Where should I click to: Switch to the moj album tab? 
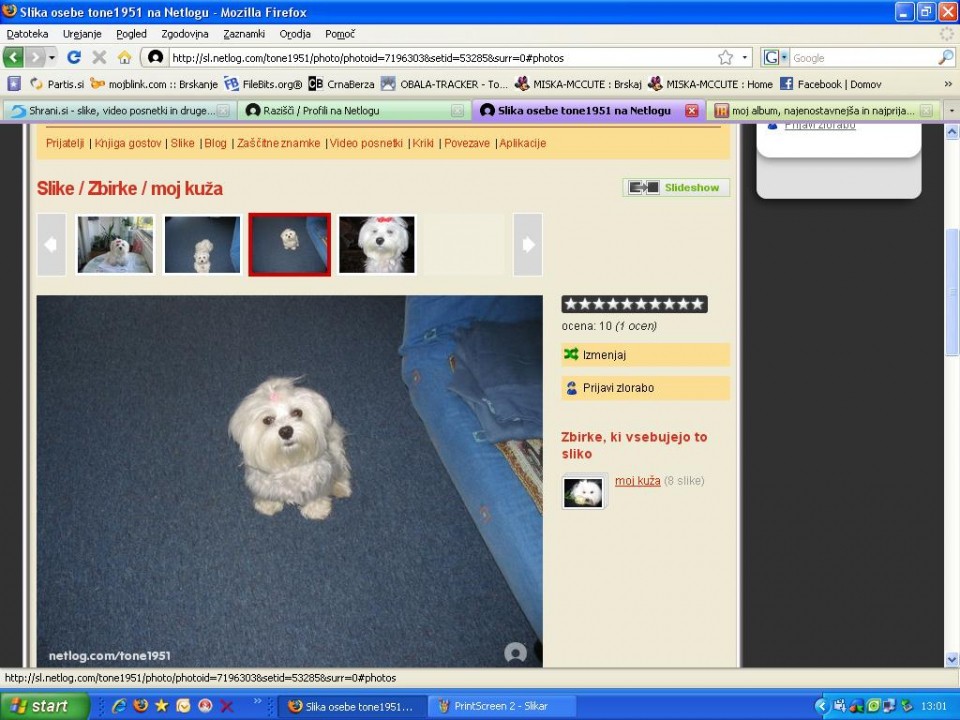824,110
